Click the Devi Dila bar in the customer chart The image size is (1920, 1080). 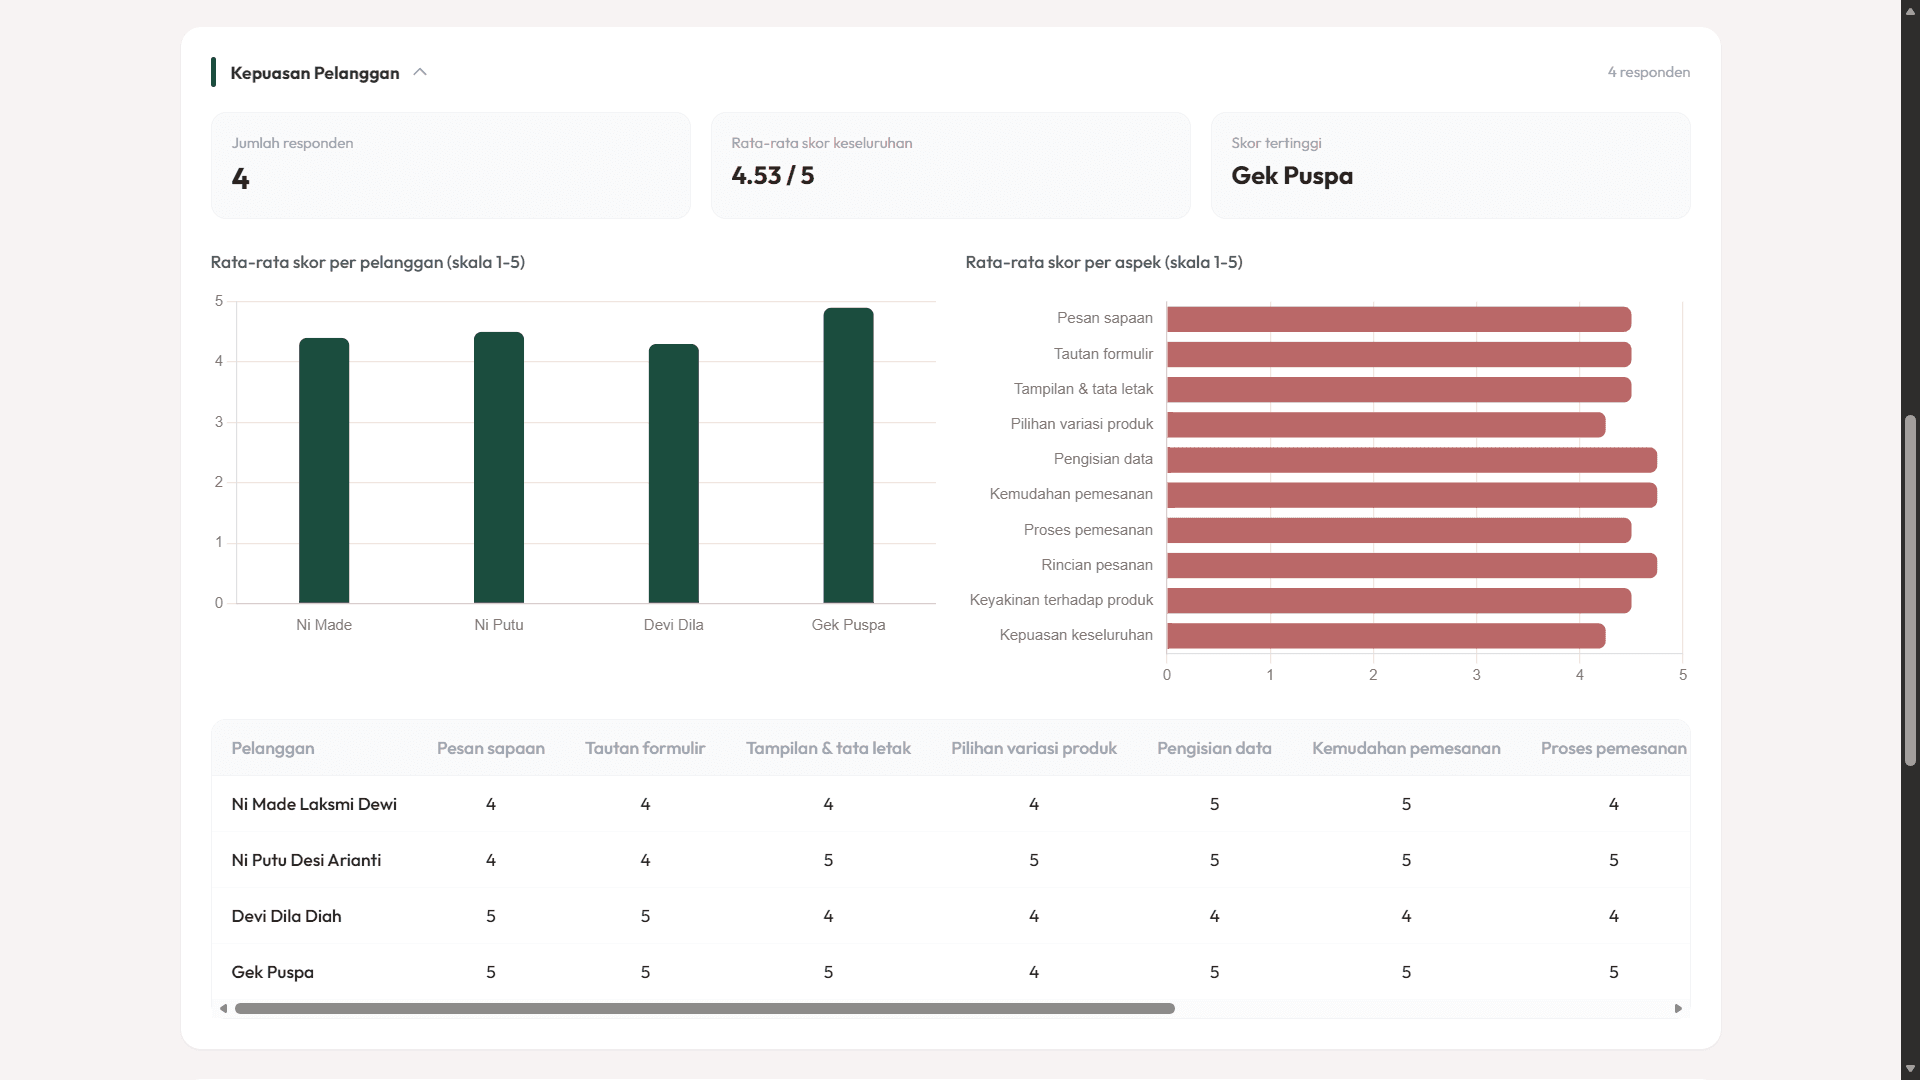click(x=674, y=473)
